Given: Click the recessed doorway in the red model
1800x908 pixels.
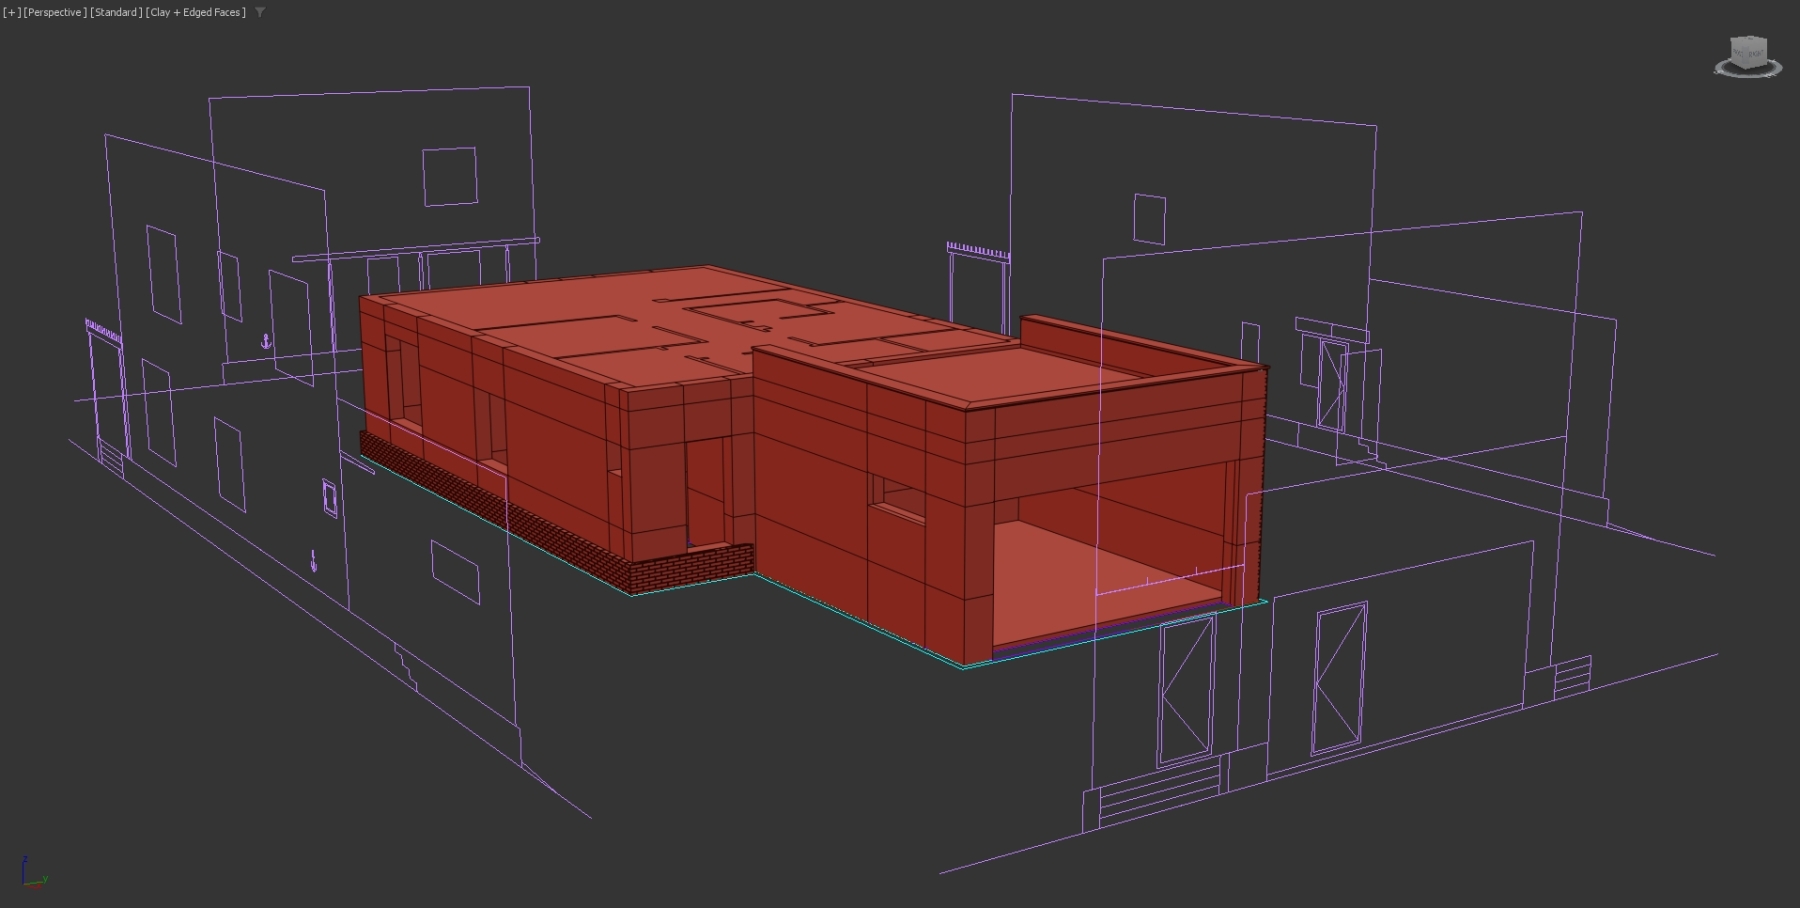Looking at the screenshot, I should pos(705,490).
